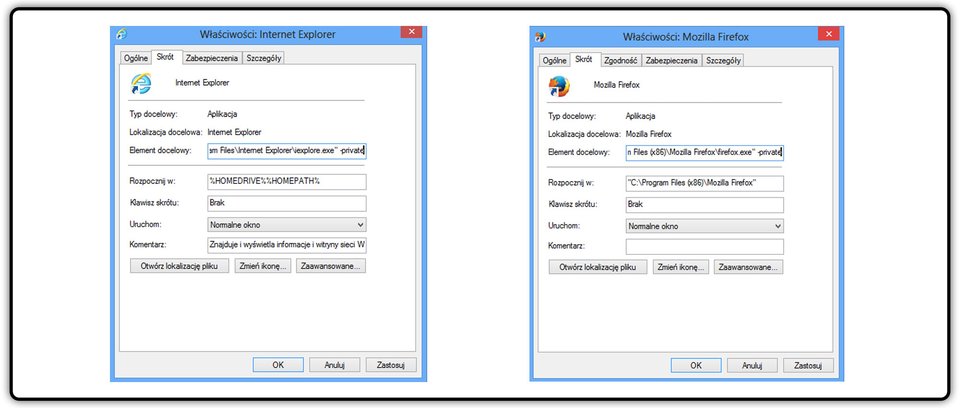Click Lokalizacja docelowa value Mozilla Firefox
This screenshot has height=408, width=960.
(648, 134)
